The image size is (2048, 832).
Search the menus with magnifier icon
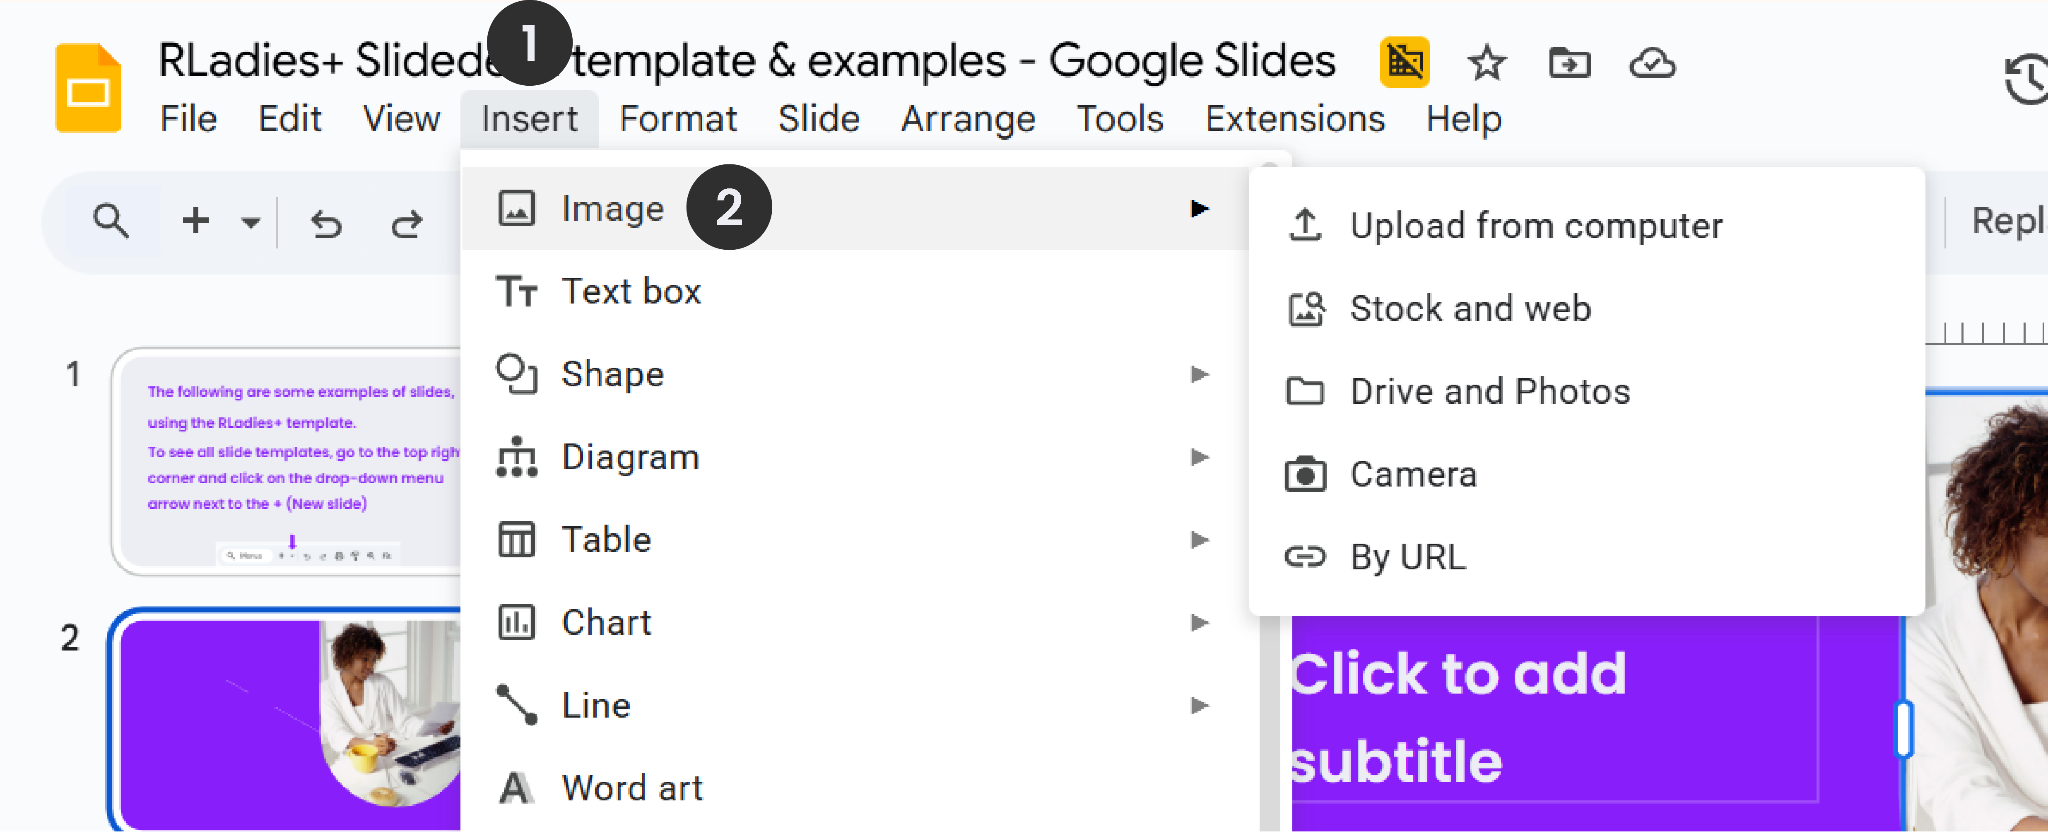(111, 220)
